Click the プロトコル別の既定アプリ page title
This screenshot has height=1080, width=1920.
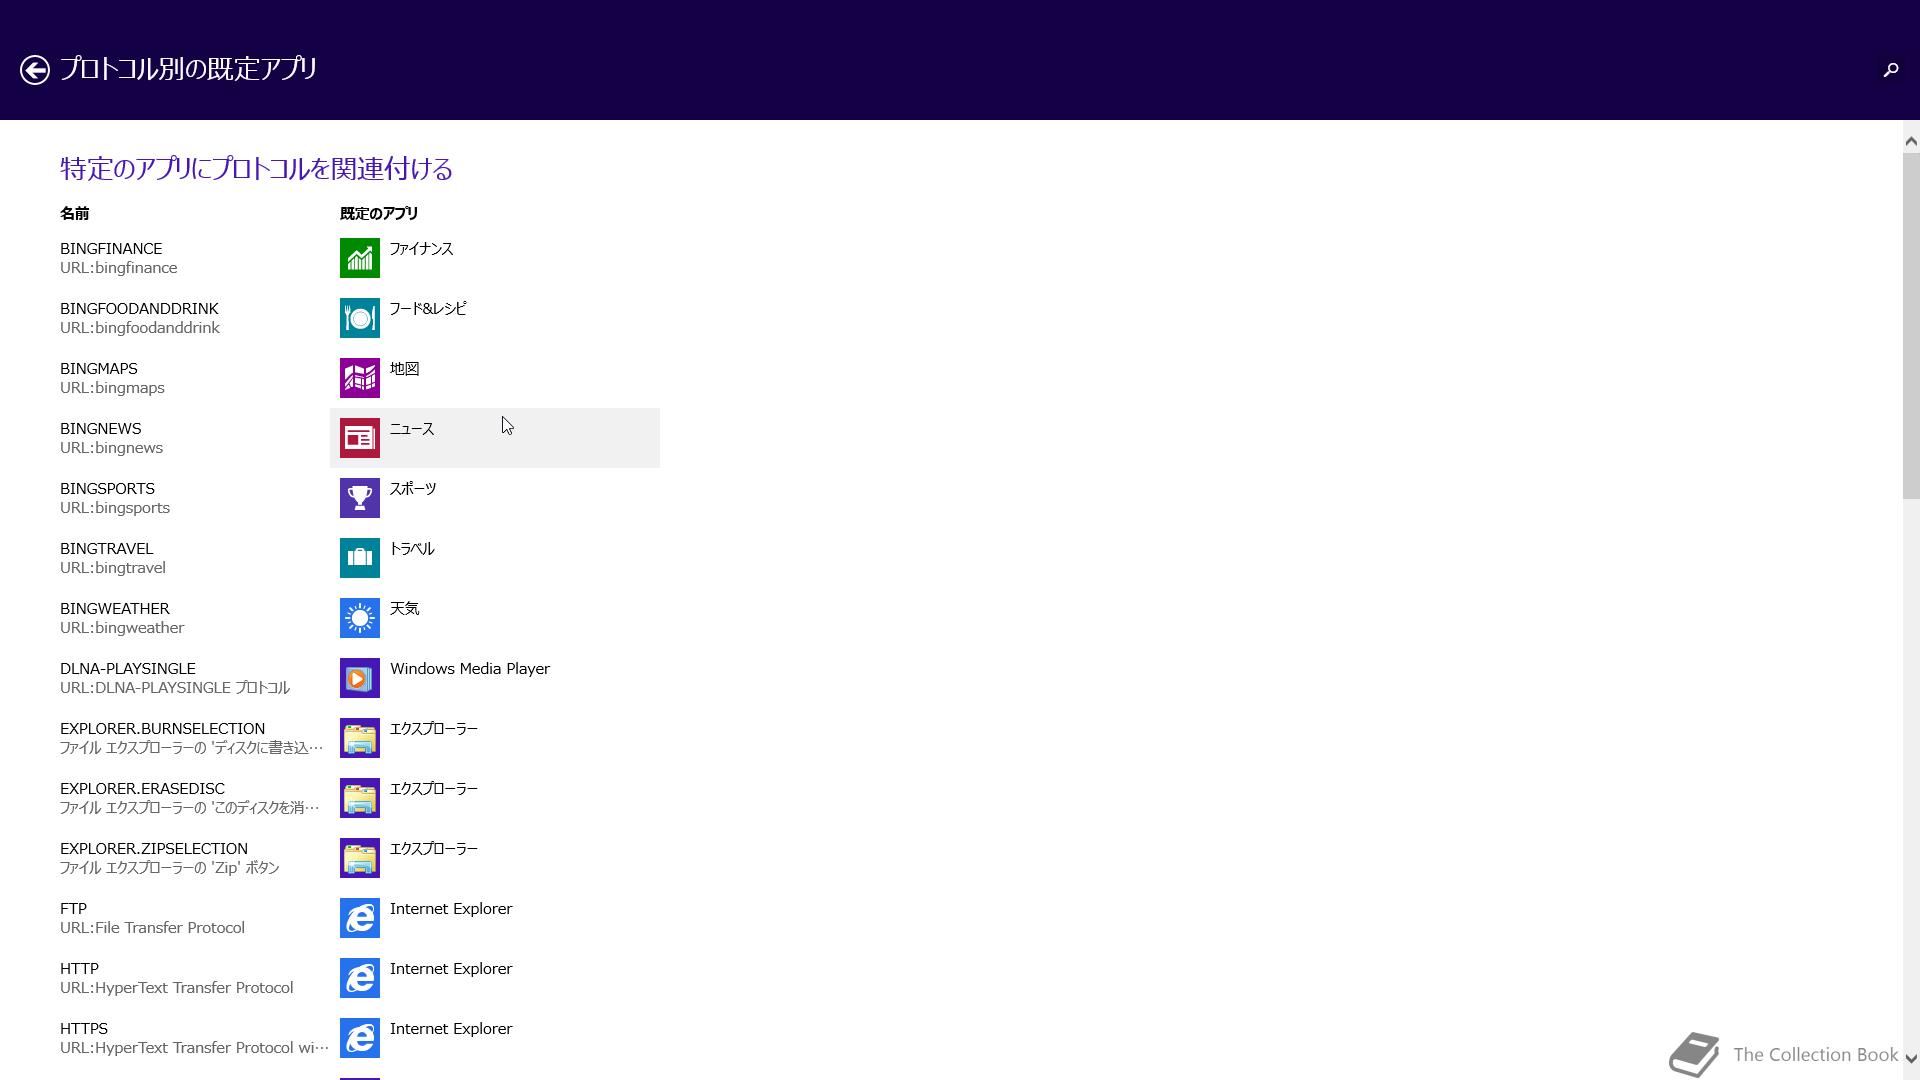(188, 69)
